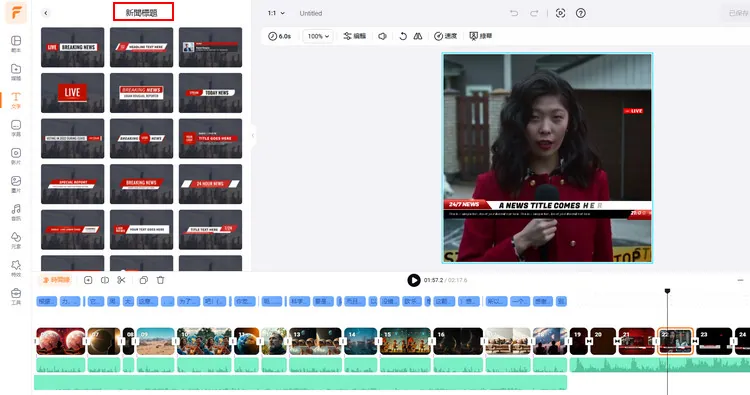Select scene 21 red clip in timeline
This screenshot has width=750, height=395.
point(636,341)
